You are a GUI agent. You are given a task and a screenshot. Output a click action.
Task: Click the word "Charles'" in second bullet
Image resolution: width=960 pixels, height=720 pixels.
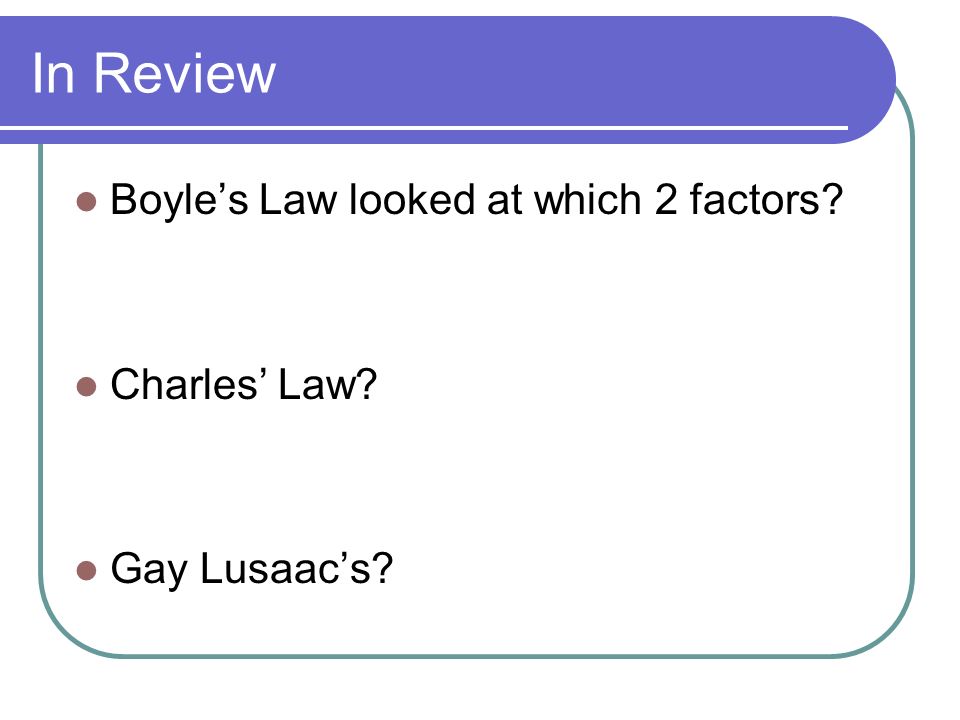coord(189,384)
